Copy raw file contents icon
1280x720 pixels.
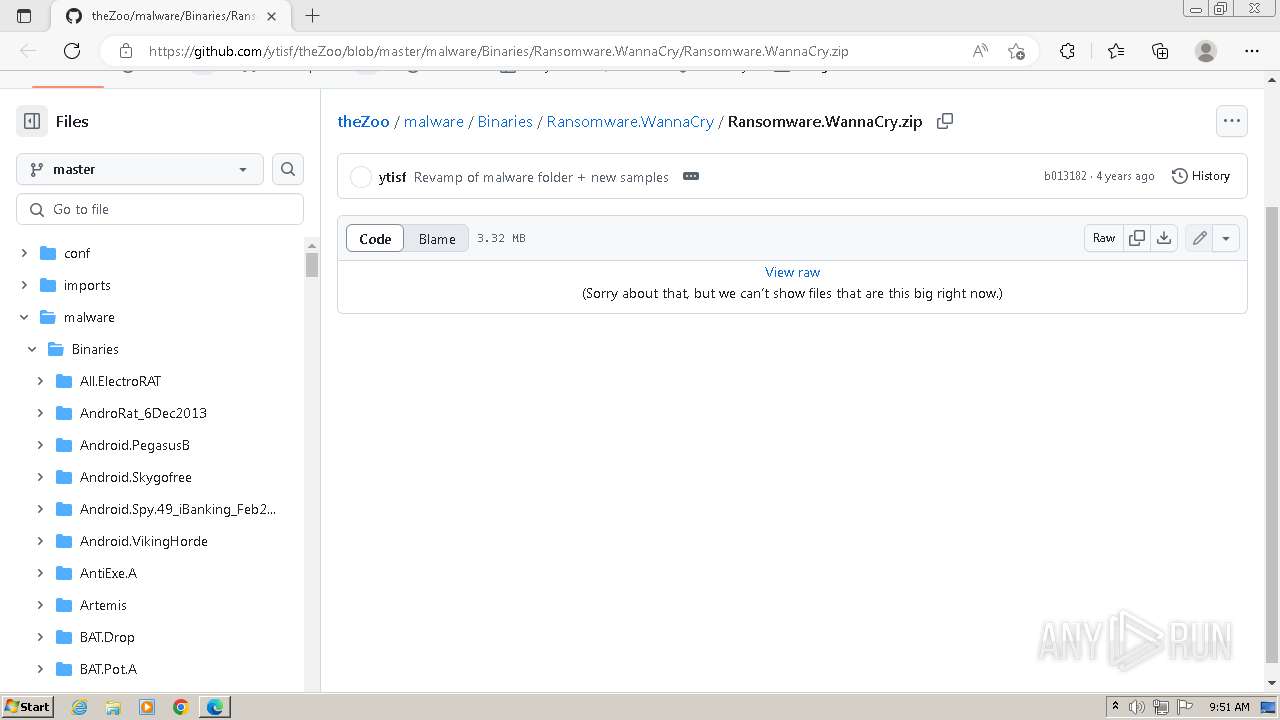(x=1137, y=238)
